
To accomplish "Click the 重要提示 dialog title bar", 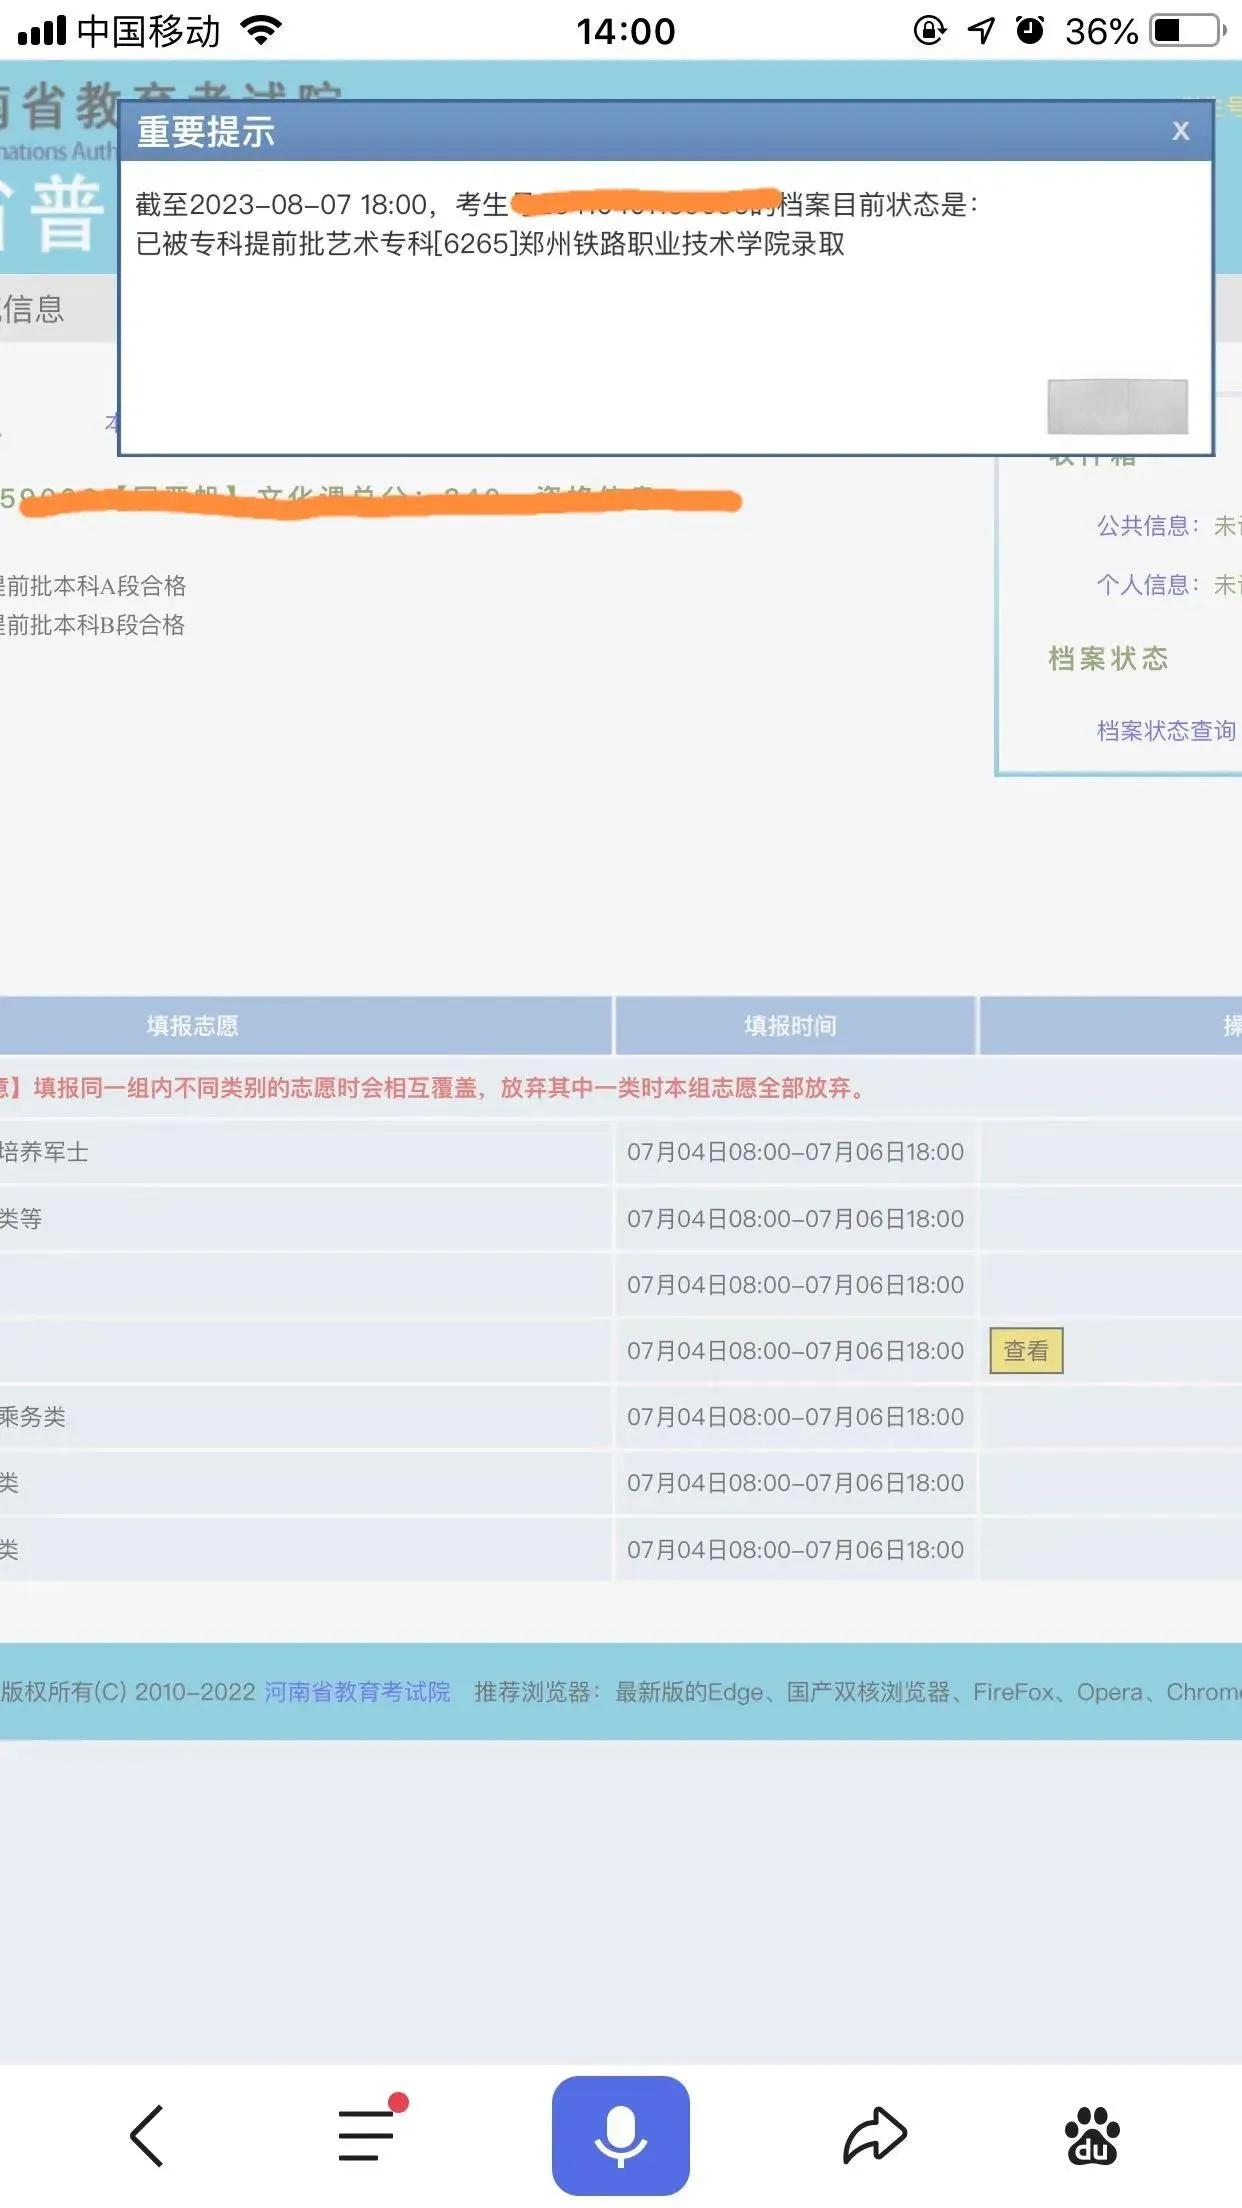I will point(600,132).
